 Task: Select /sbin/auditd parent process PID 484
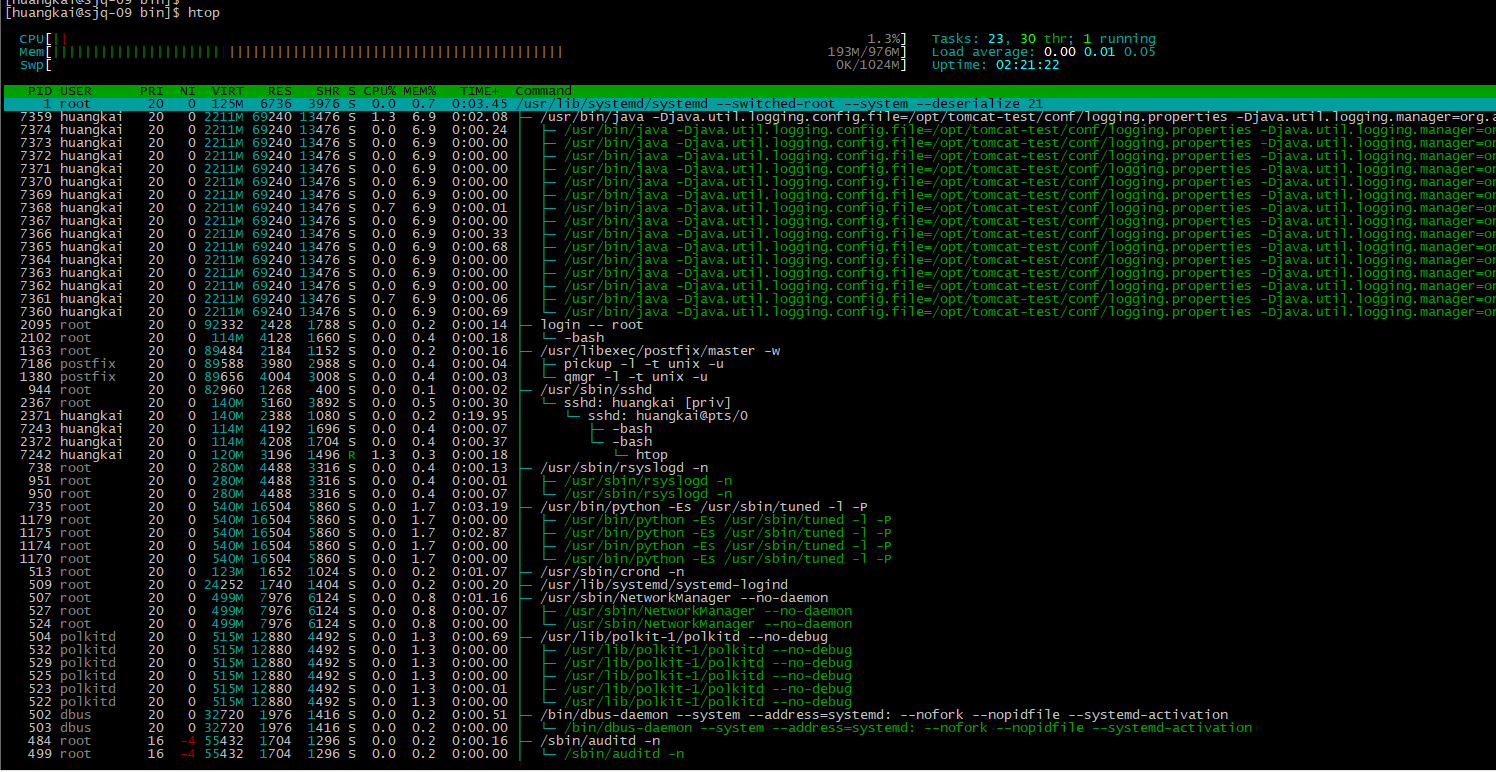point(748,741)
